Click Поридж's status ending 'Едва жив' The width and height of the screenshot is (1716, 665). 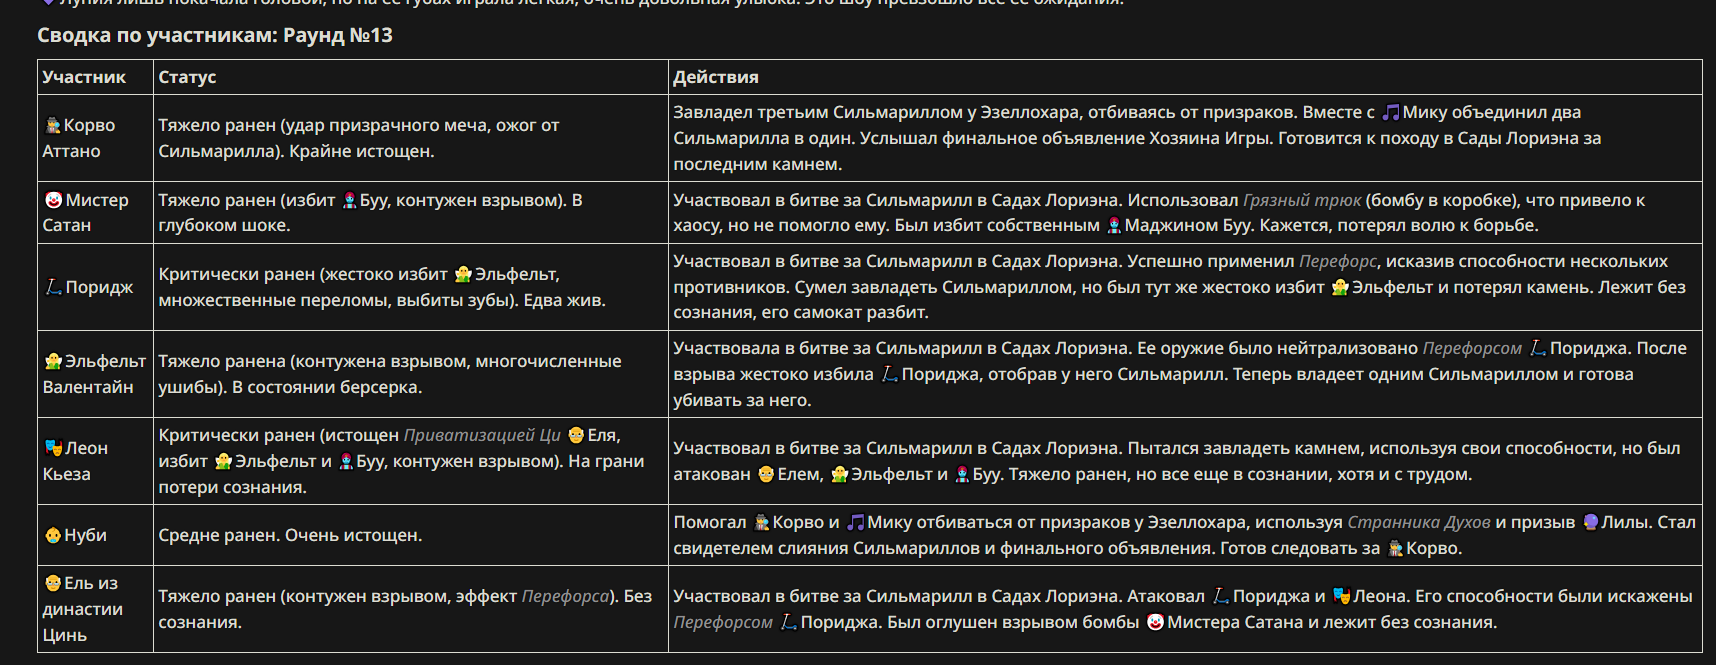[x=564, y=300]
